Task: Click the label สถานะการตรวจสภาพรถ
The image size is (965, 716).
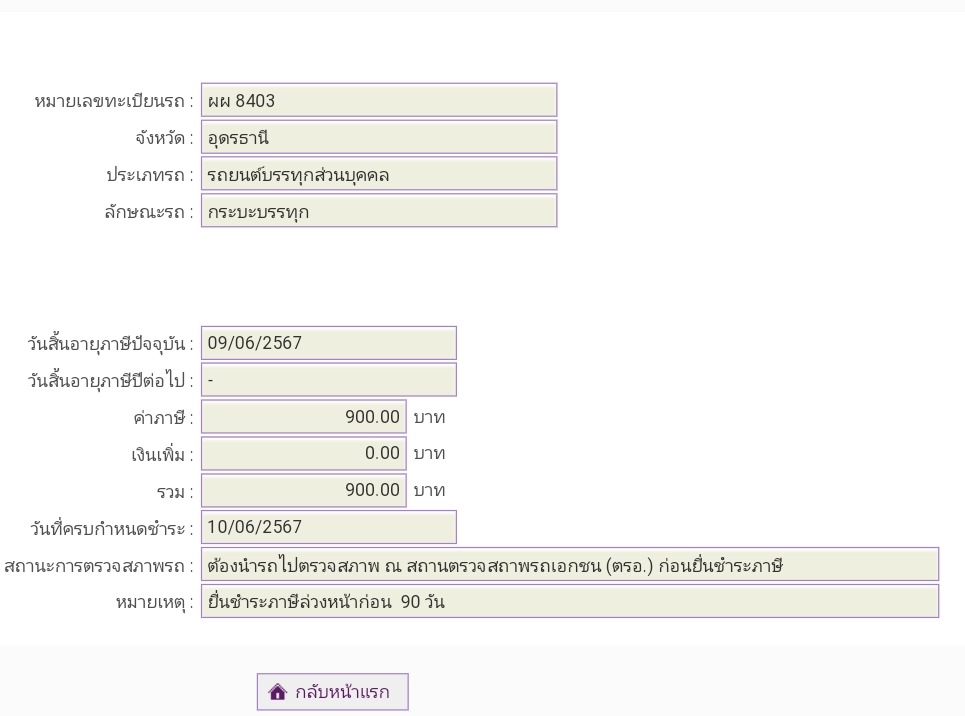Action: tap(99, 565)
